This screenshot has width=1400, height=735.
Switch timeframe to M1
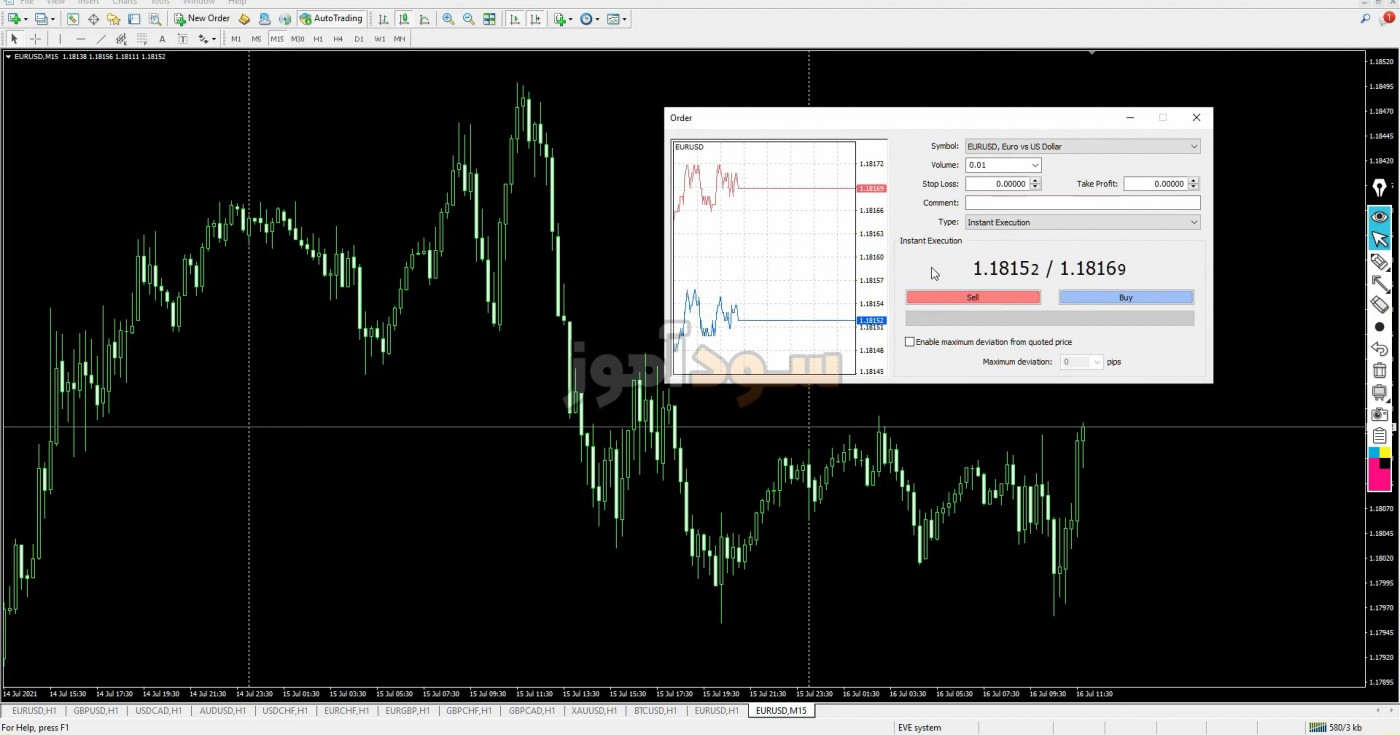pyautogui.click(x=236, y=39)
